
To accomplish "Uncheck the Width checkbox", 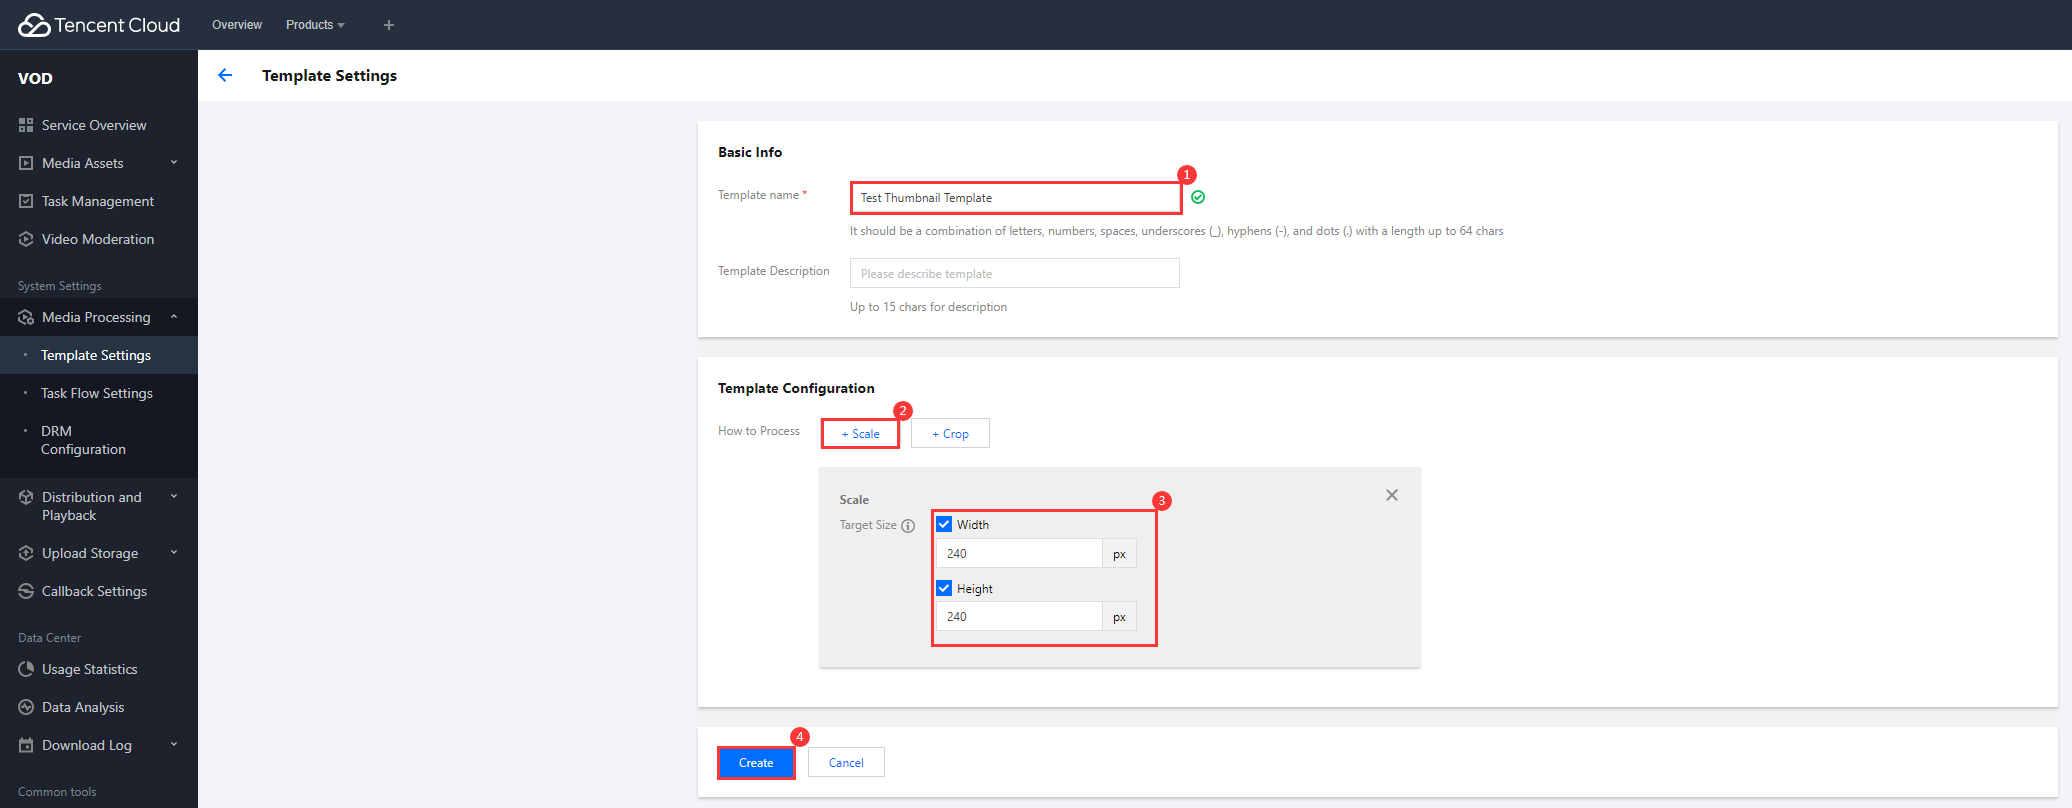I will (x=944, y=524).
